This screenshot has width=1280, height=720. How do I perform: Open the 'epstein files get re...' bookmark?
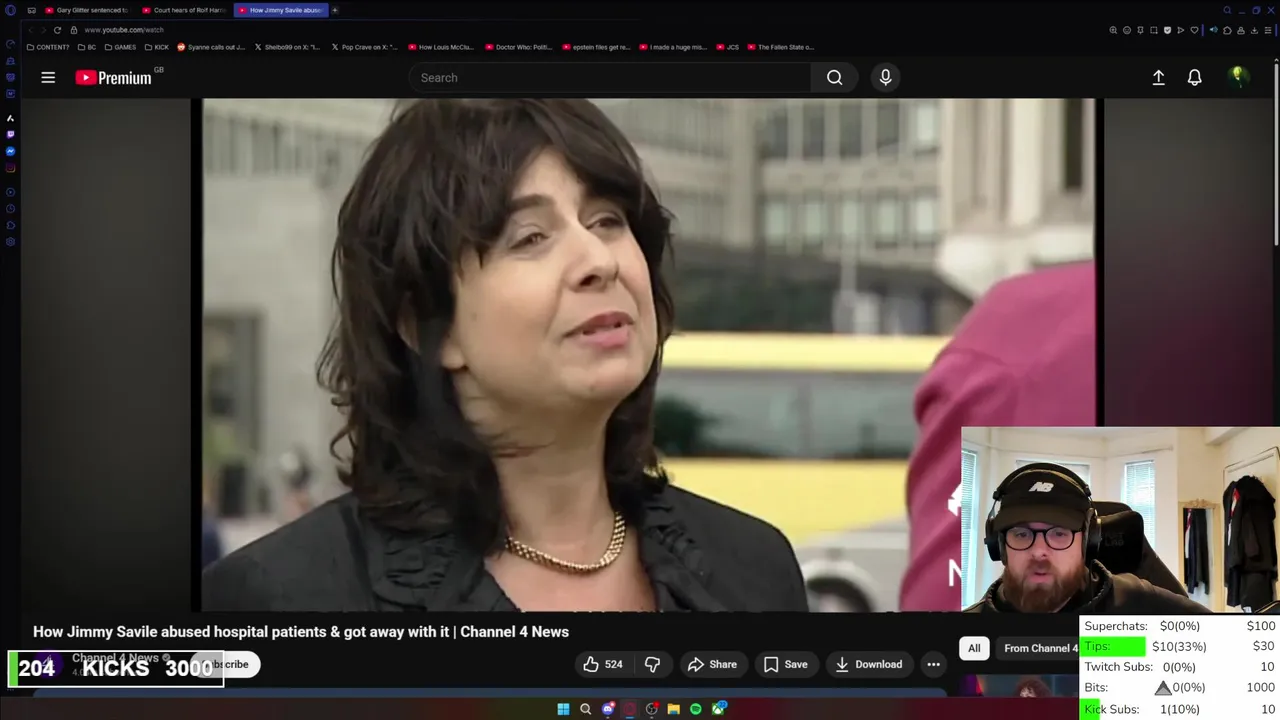(x=596, y=47)
